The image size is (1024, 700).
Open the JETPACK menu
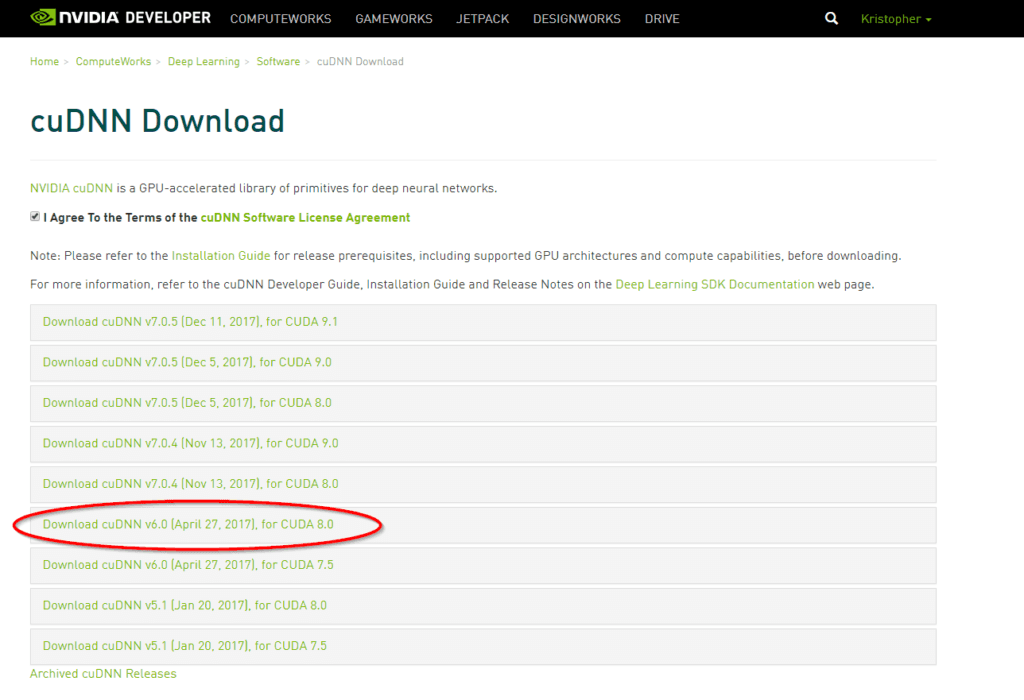(x=483, y=19)
